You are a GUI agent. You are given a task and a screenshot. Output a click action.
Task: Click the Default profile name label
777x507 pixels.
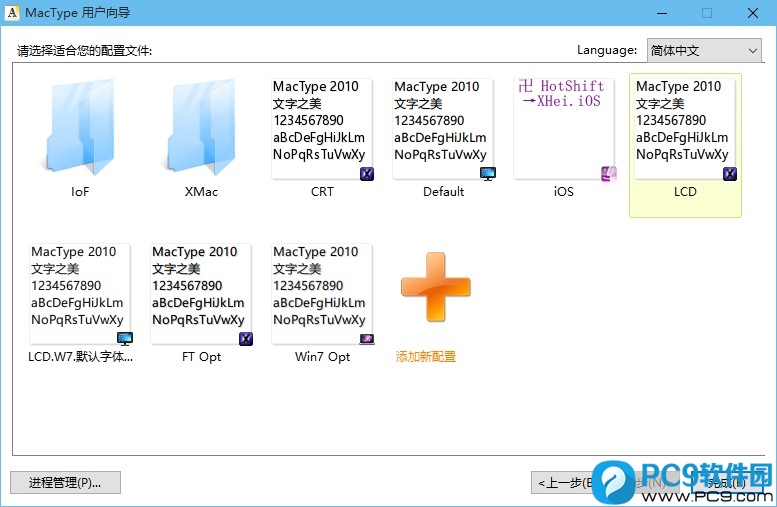pos(444,192)
